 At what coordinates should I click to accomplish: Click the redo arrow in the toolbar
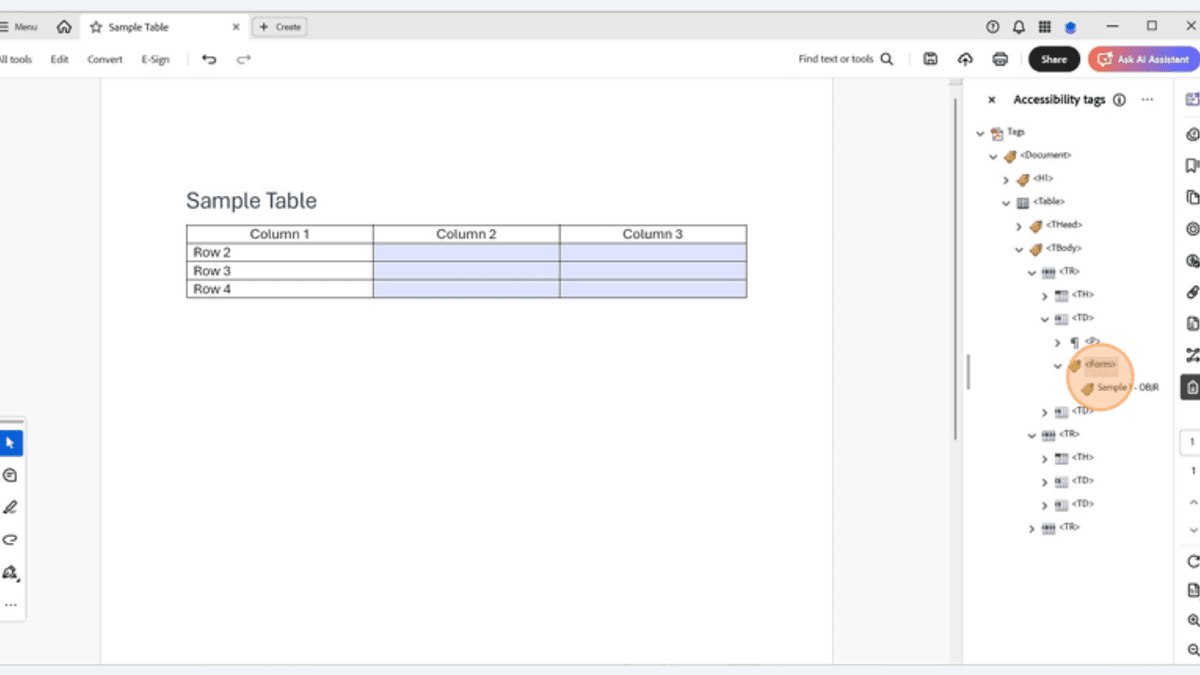[243, 59]
